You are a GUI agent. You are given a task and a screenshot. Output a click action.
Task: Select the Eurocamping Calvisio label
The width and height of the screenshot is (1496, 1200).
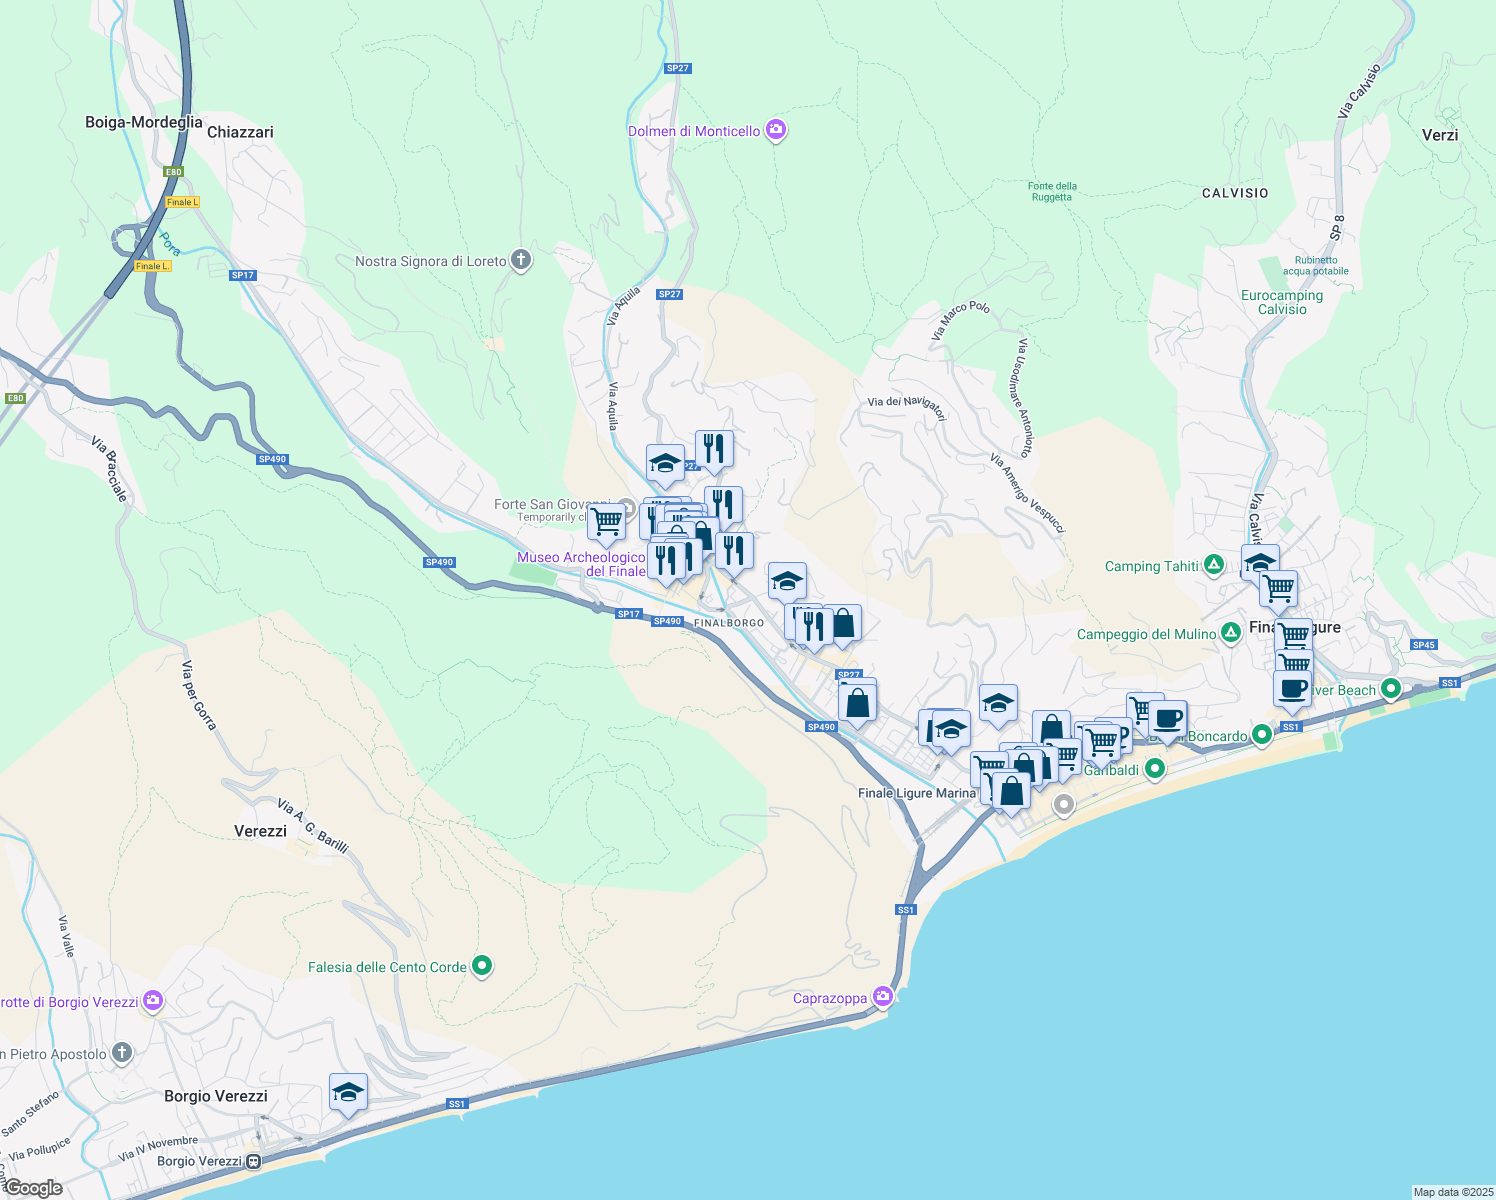click(1284, 302)
